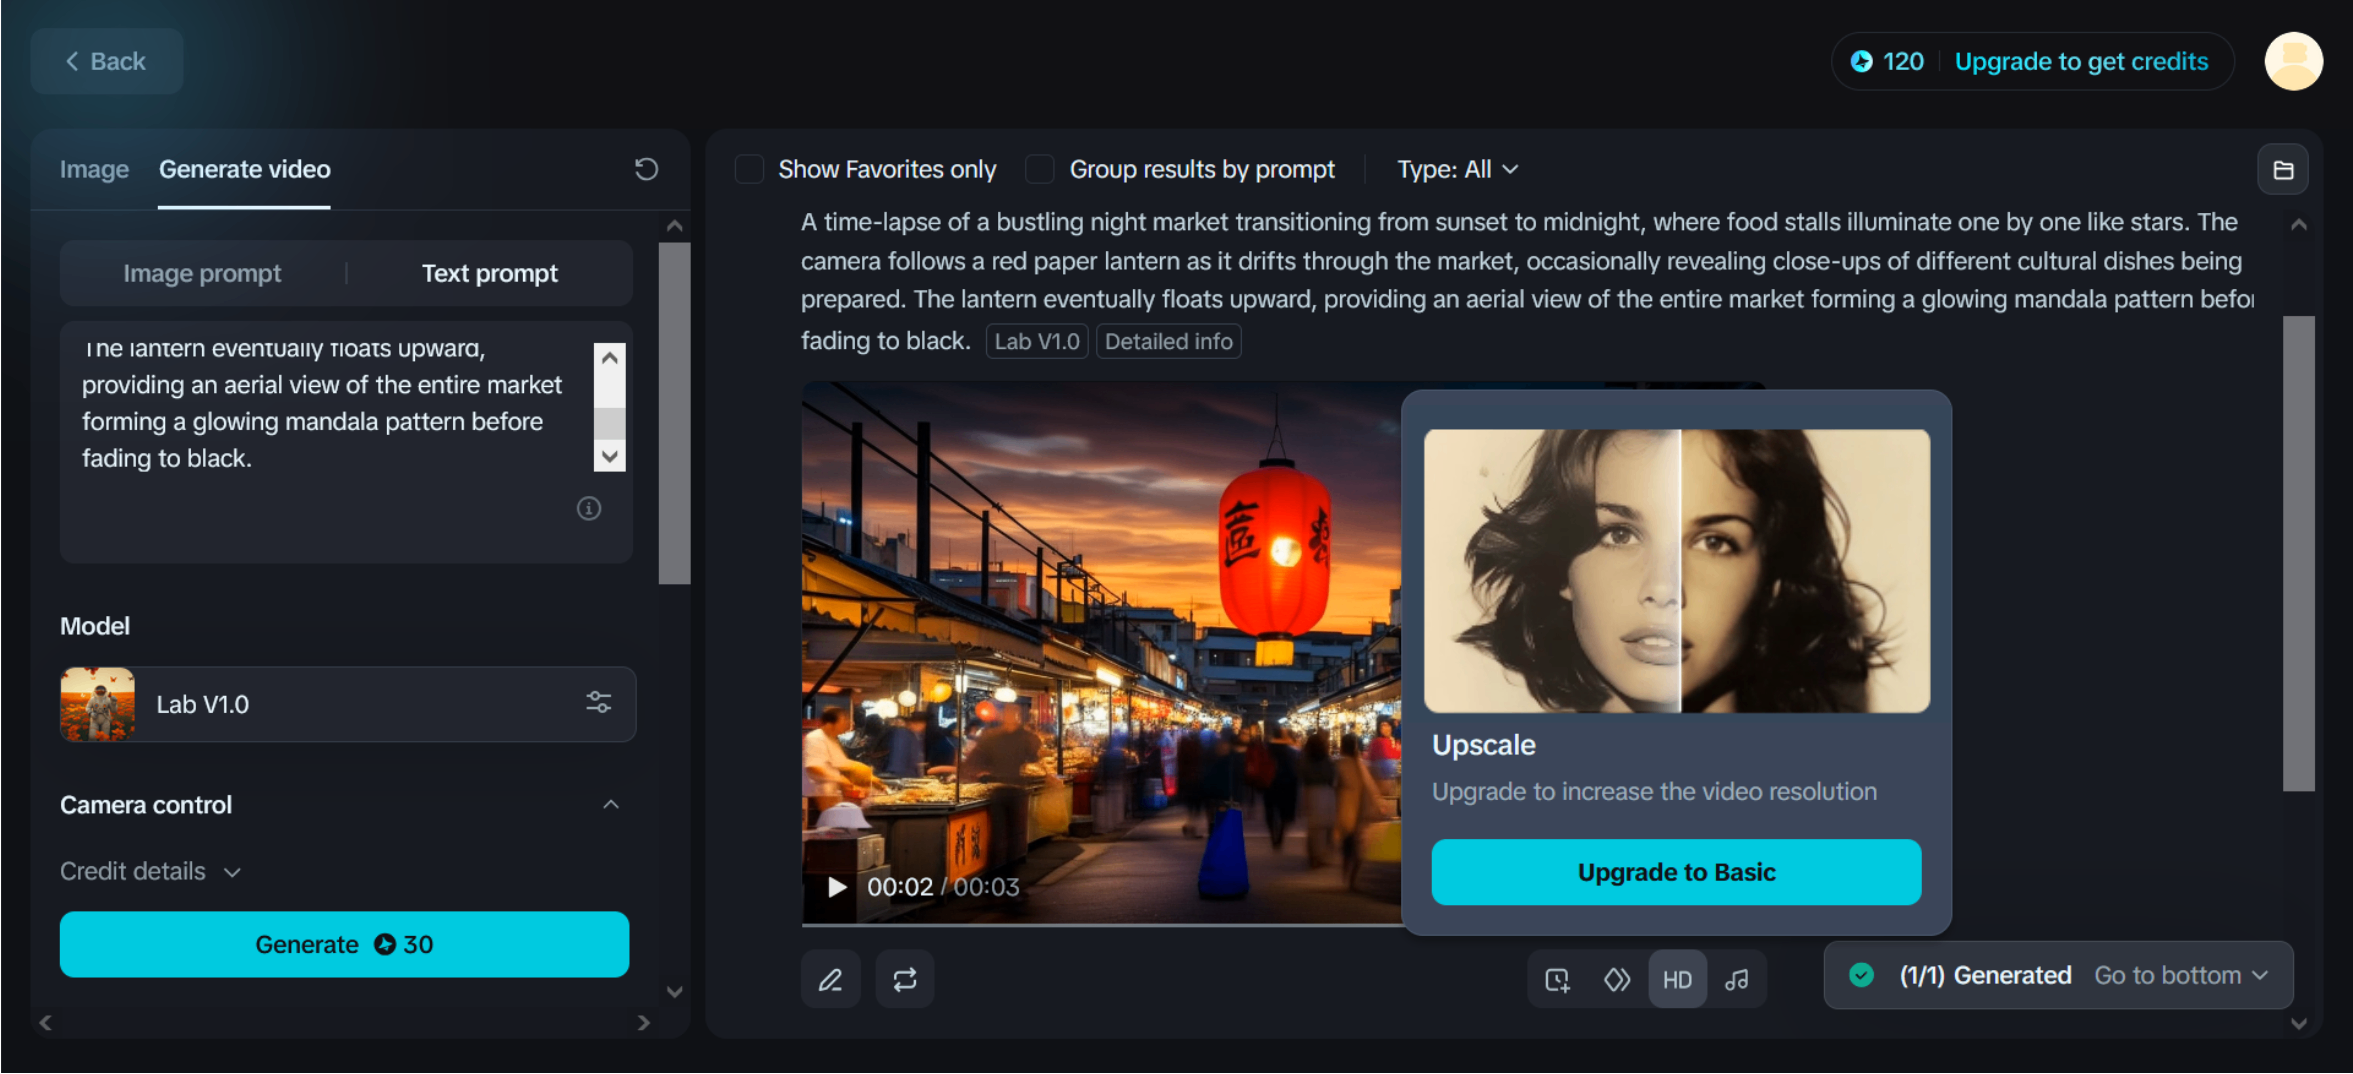The width and height of the screenshot is (2353, 1074).
Task: Collapse the Camera control section
Action: (x=611, y=805)
